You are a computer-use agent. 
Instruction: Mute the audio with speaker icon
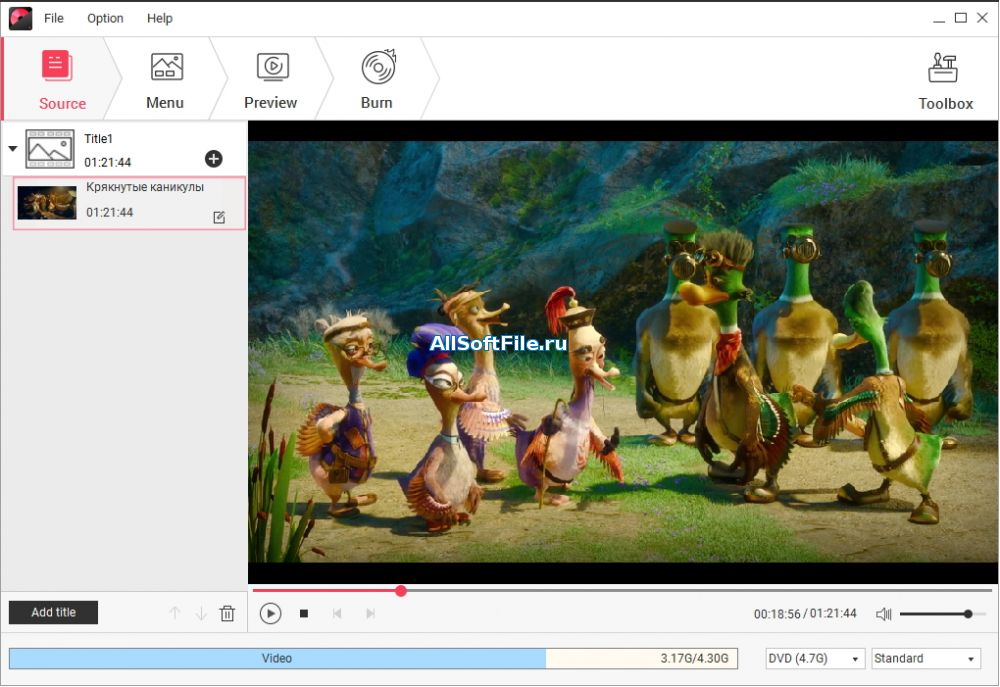click(883, 614)
